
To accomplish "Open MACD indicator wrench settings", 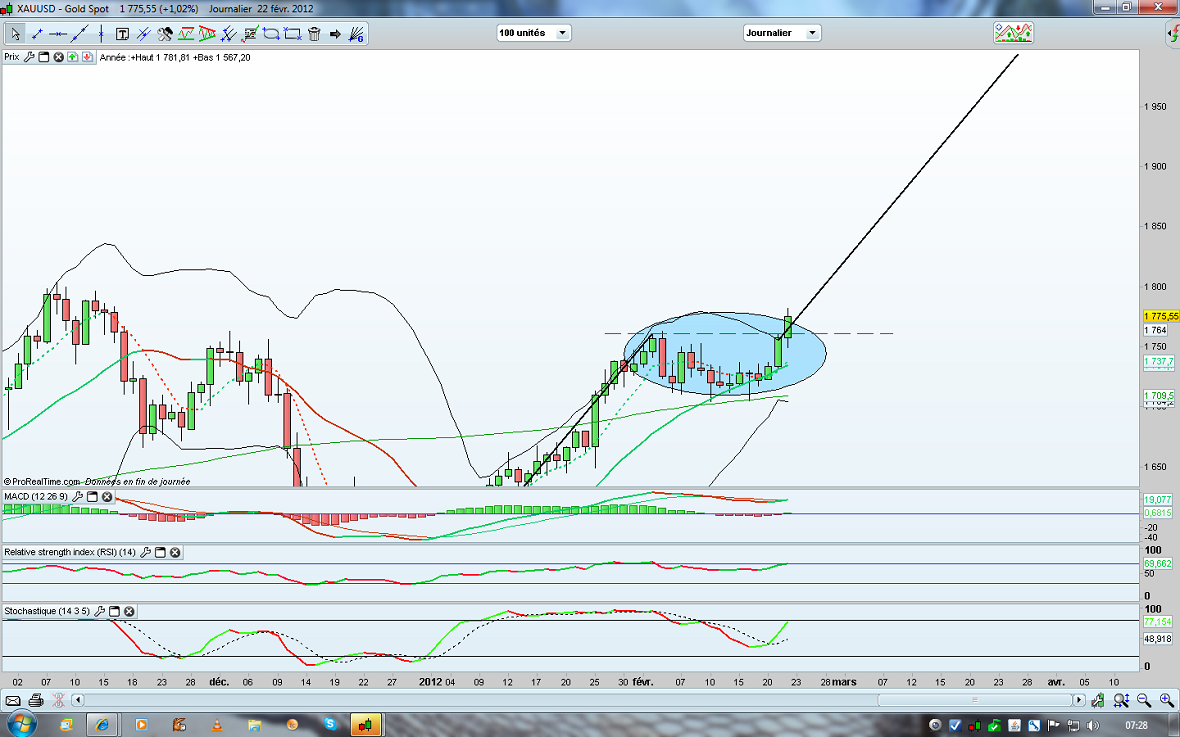I will tap(77, 497).
